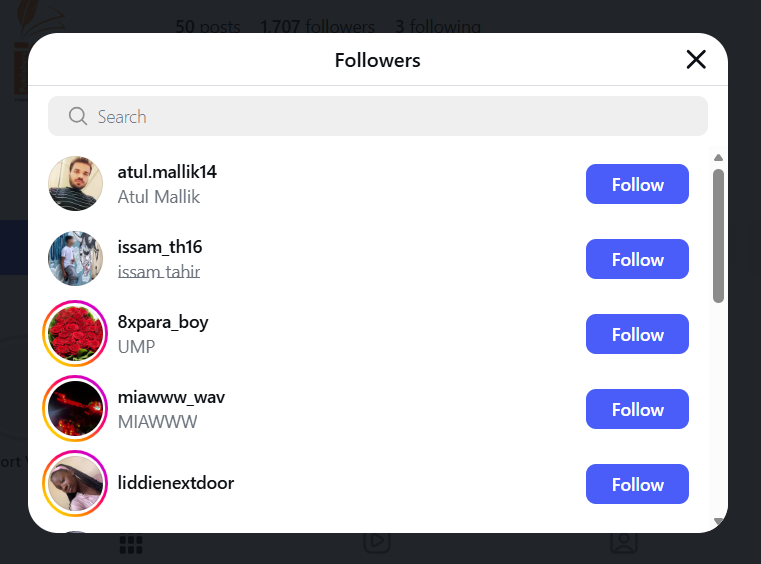Click the scrollbar up arrow
The height and width of the screenshot is (564, 761).
(x=718, y=157)
